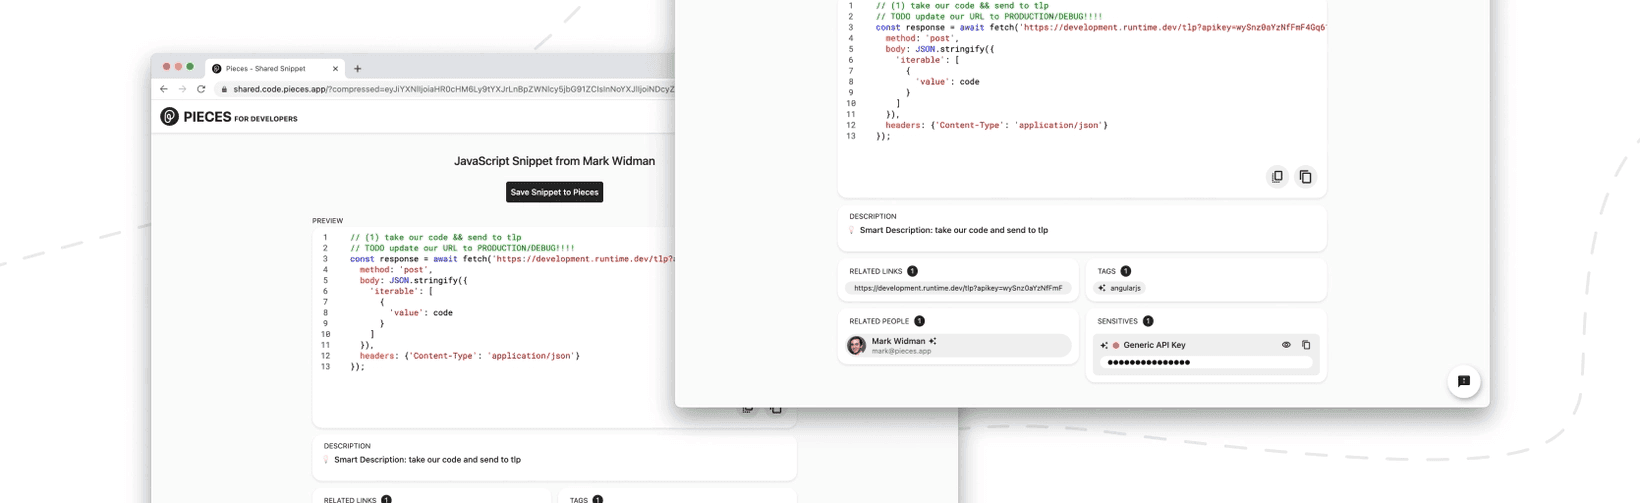Click the browser forward arrow

click(182, 89)
